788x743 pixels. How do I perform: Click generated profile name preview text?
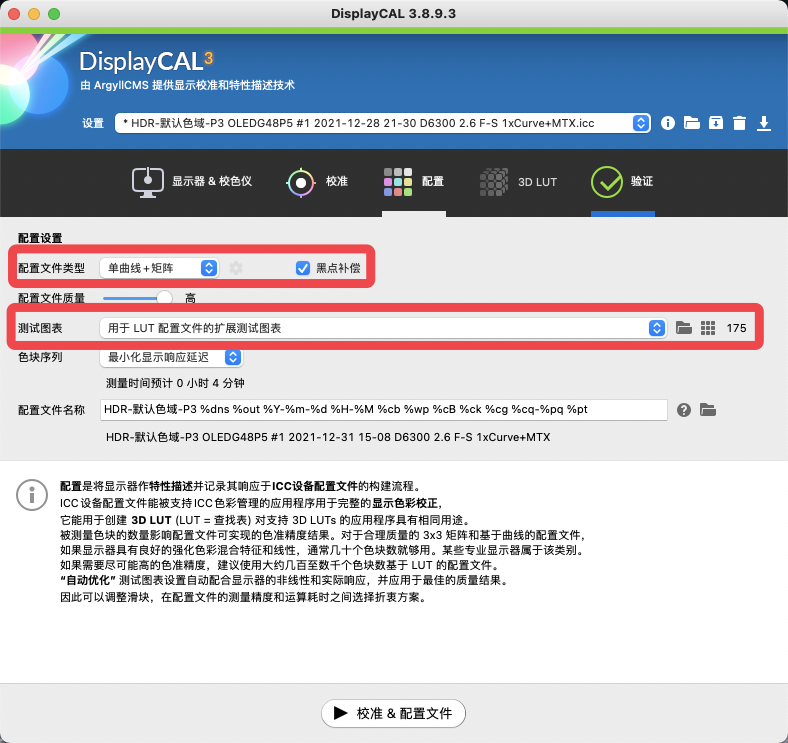(x=328, y=437)
